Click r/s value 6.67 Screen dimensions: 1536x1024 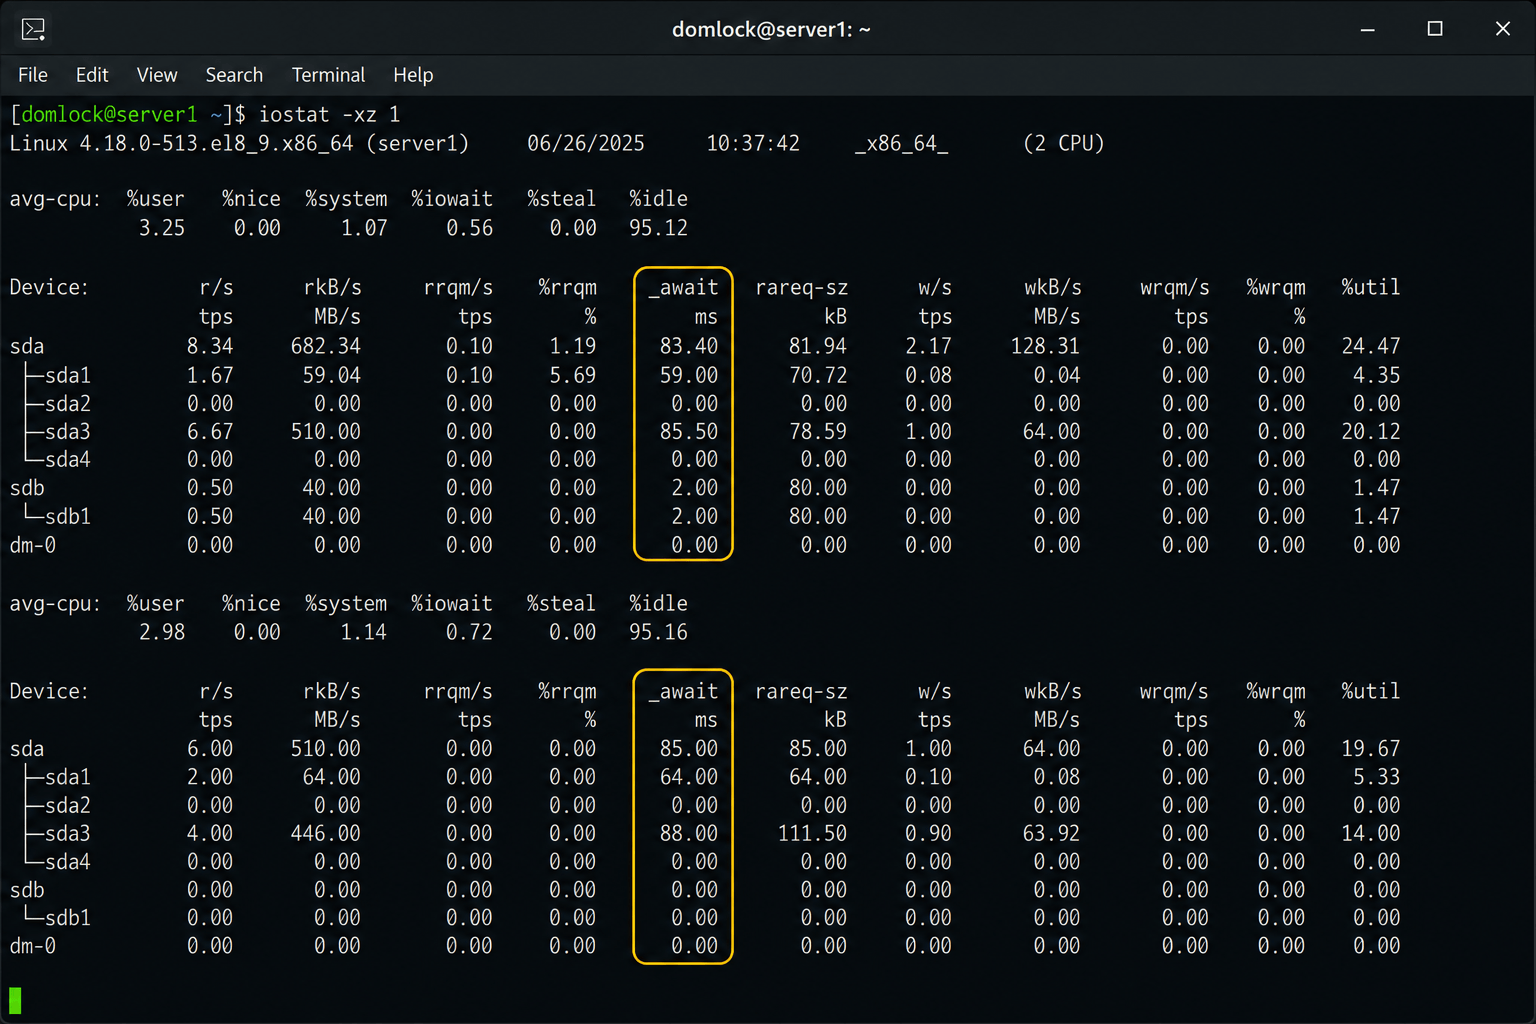210,431
